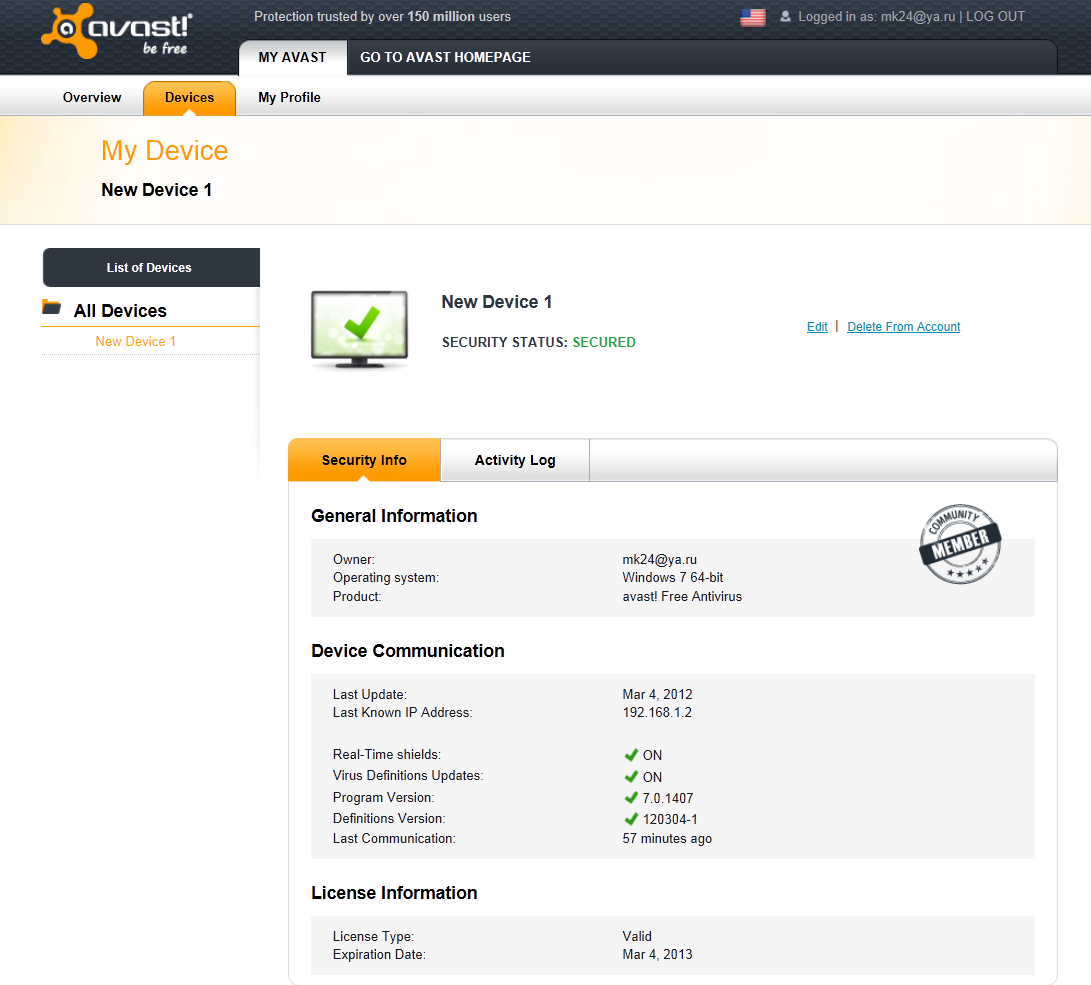Click the user silhouette icon next to login
The width and height of the screenshot is (1091, 985).
785,16
